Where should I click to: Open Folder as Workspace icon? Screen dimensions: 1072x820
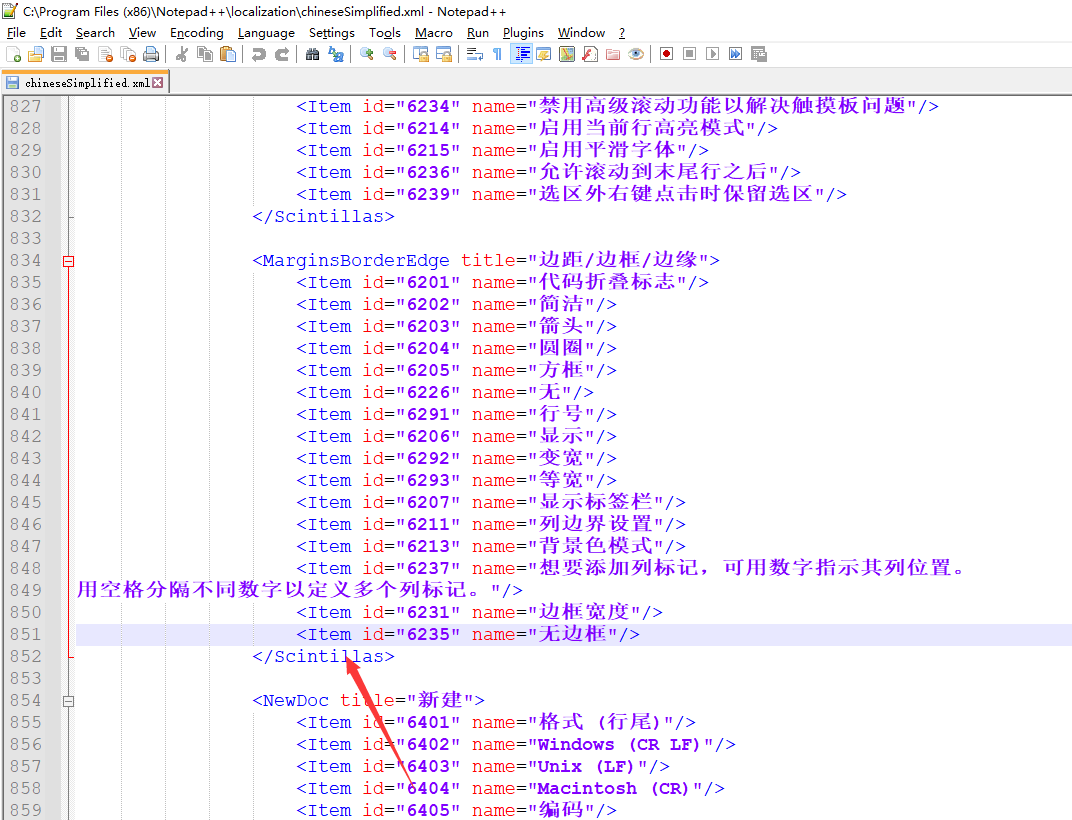(613, 55)
